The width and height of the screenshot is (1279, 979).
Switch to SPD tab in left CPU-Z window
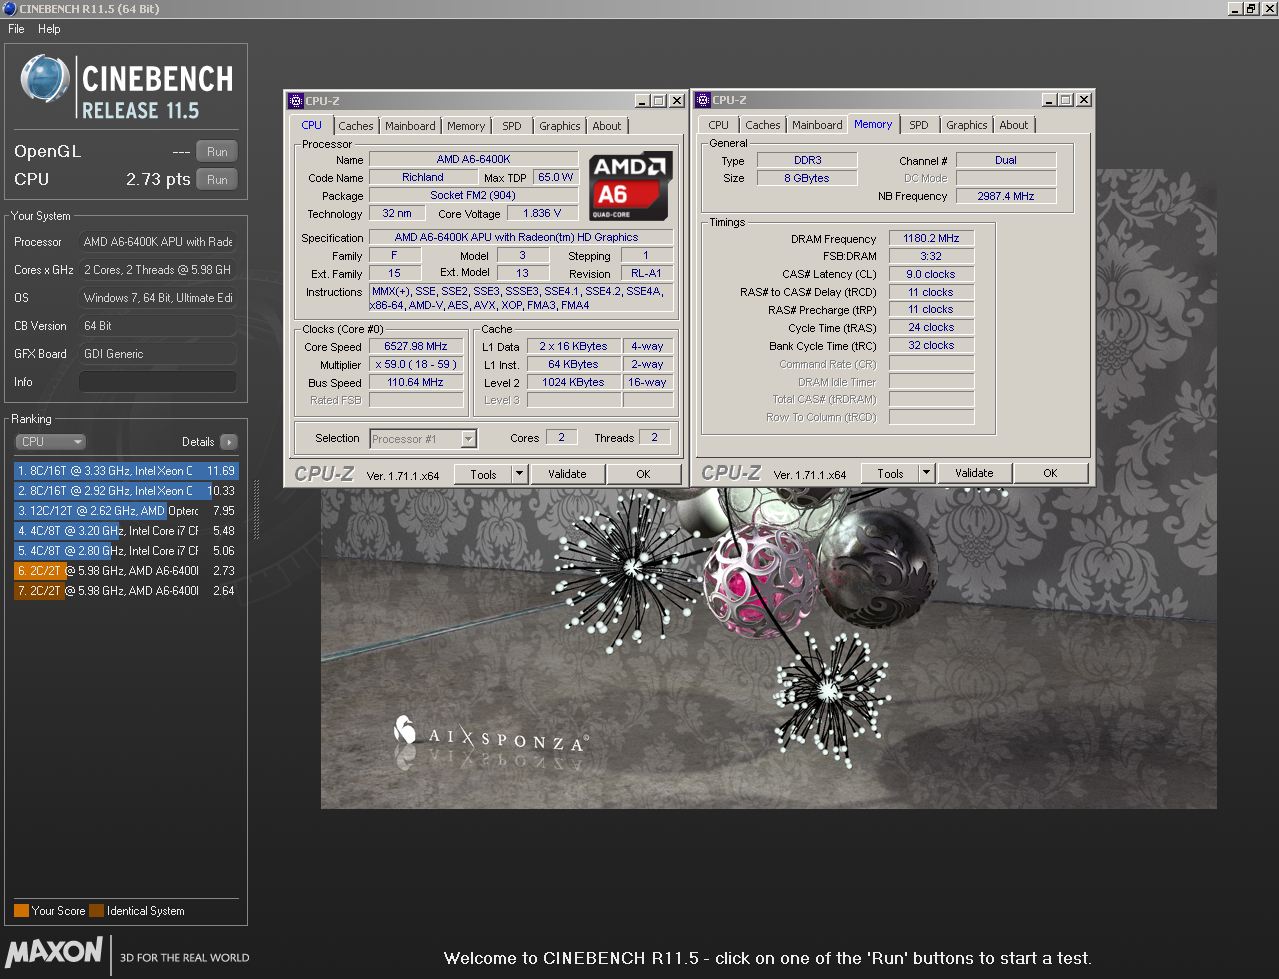[512, 126]
